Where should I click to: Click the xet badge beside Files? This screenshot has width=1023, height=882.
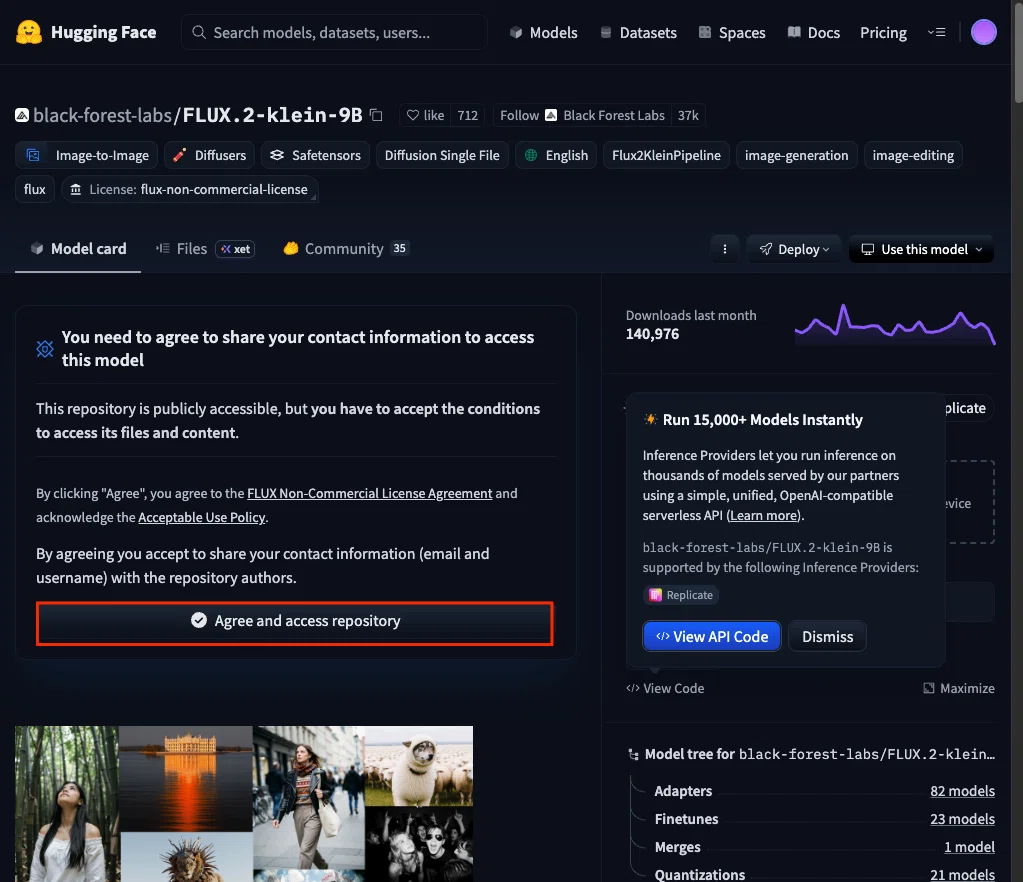235,249
